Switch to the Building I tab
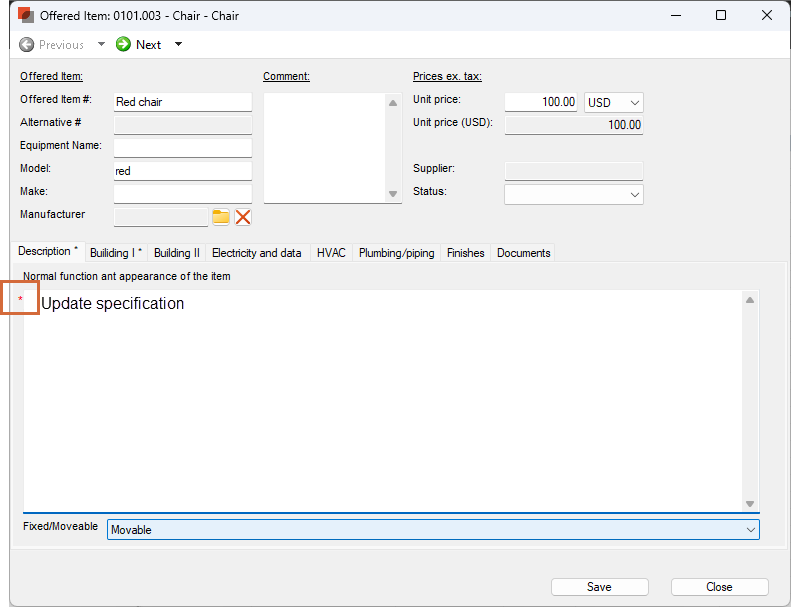The width and height of the screenshot is (791, 607). [115, 253]
